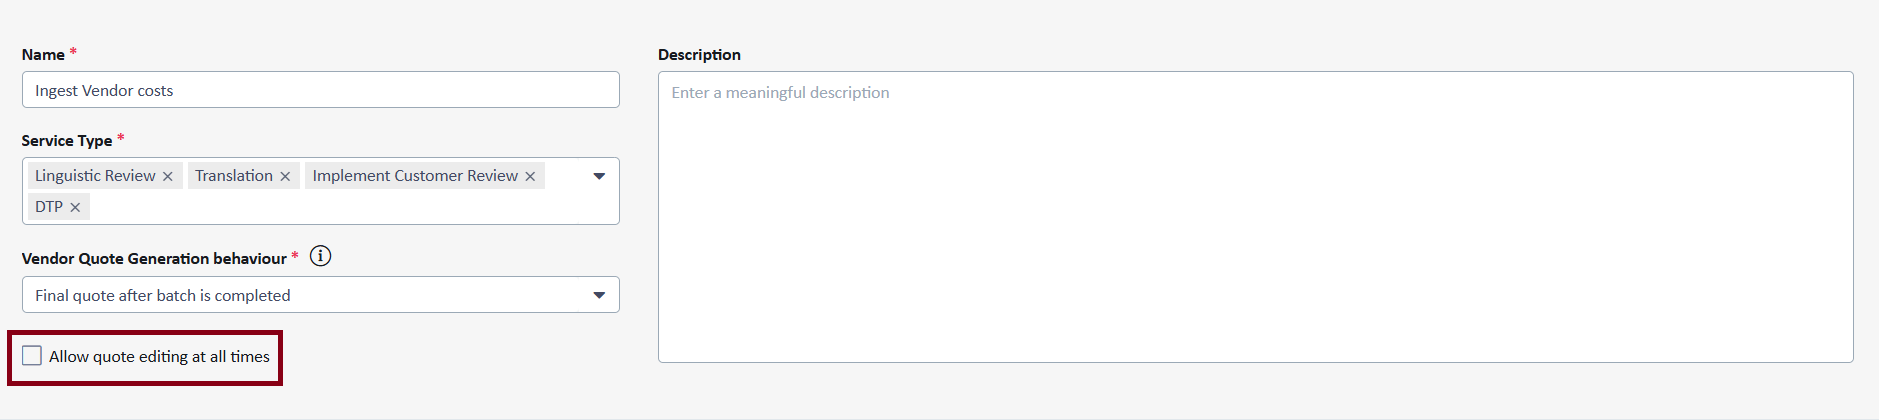Open Vendor Quote Generation dropdown arrow
Viewport: 1879px width, 420px height.
(x=599, y=295)
